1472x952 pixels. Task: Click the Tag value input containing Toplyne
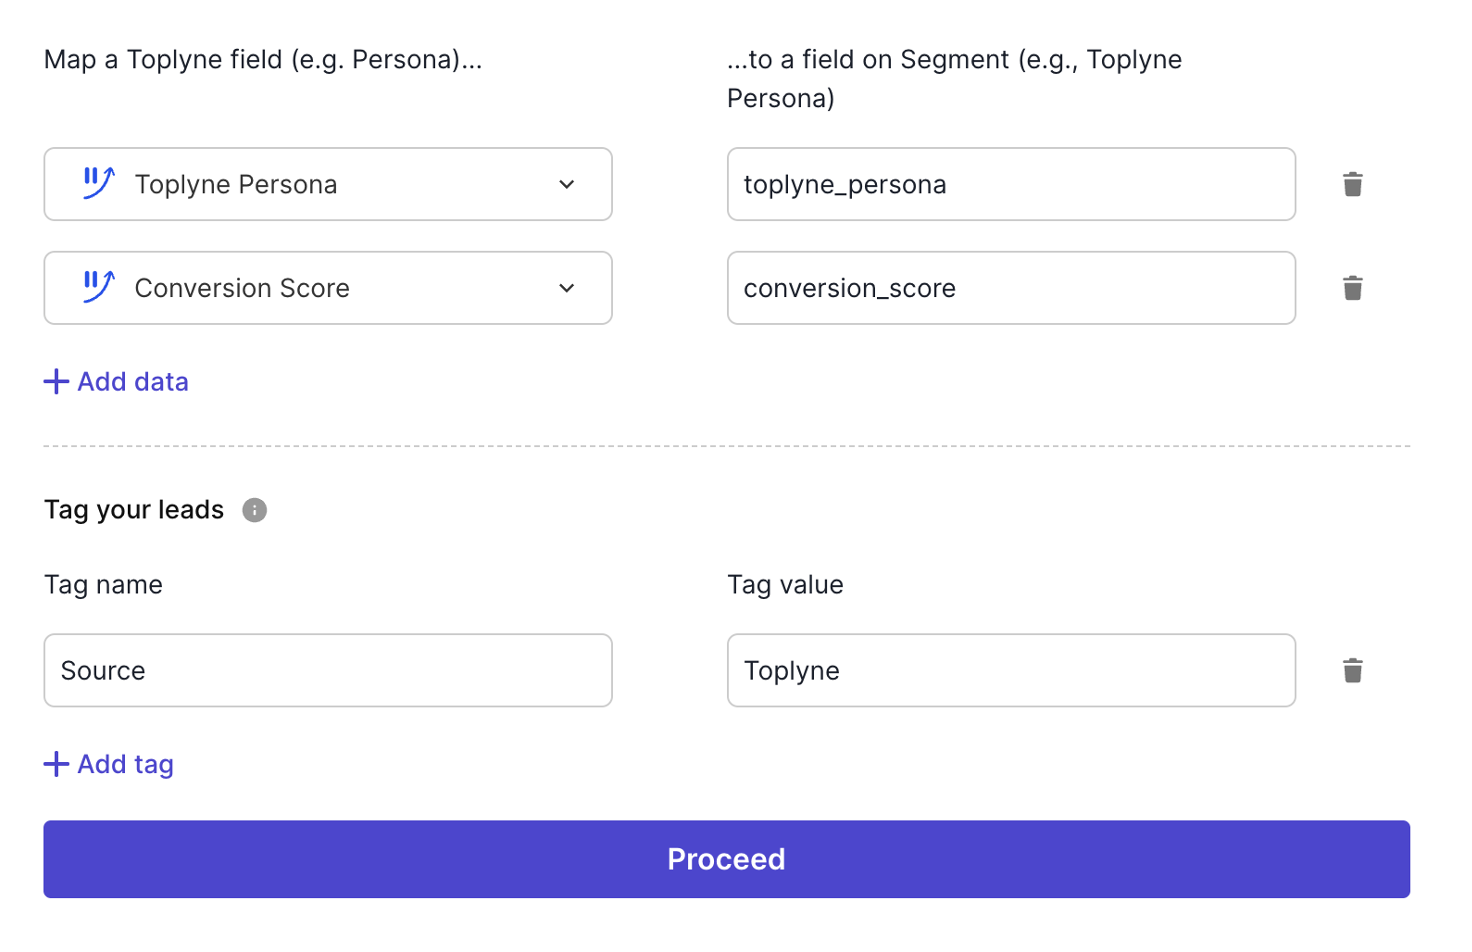(1010, 670)
